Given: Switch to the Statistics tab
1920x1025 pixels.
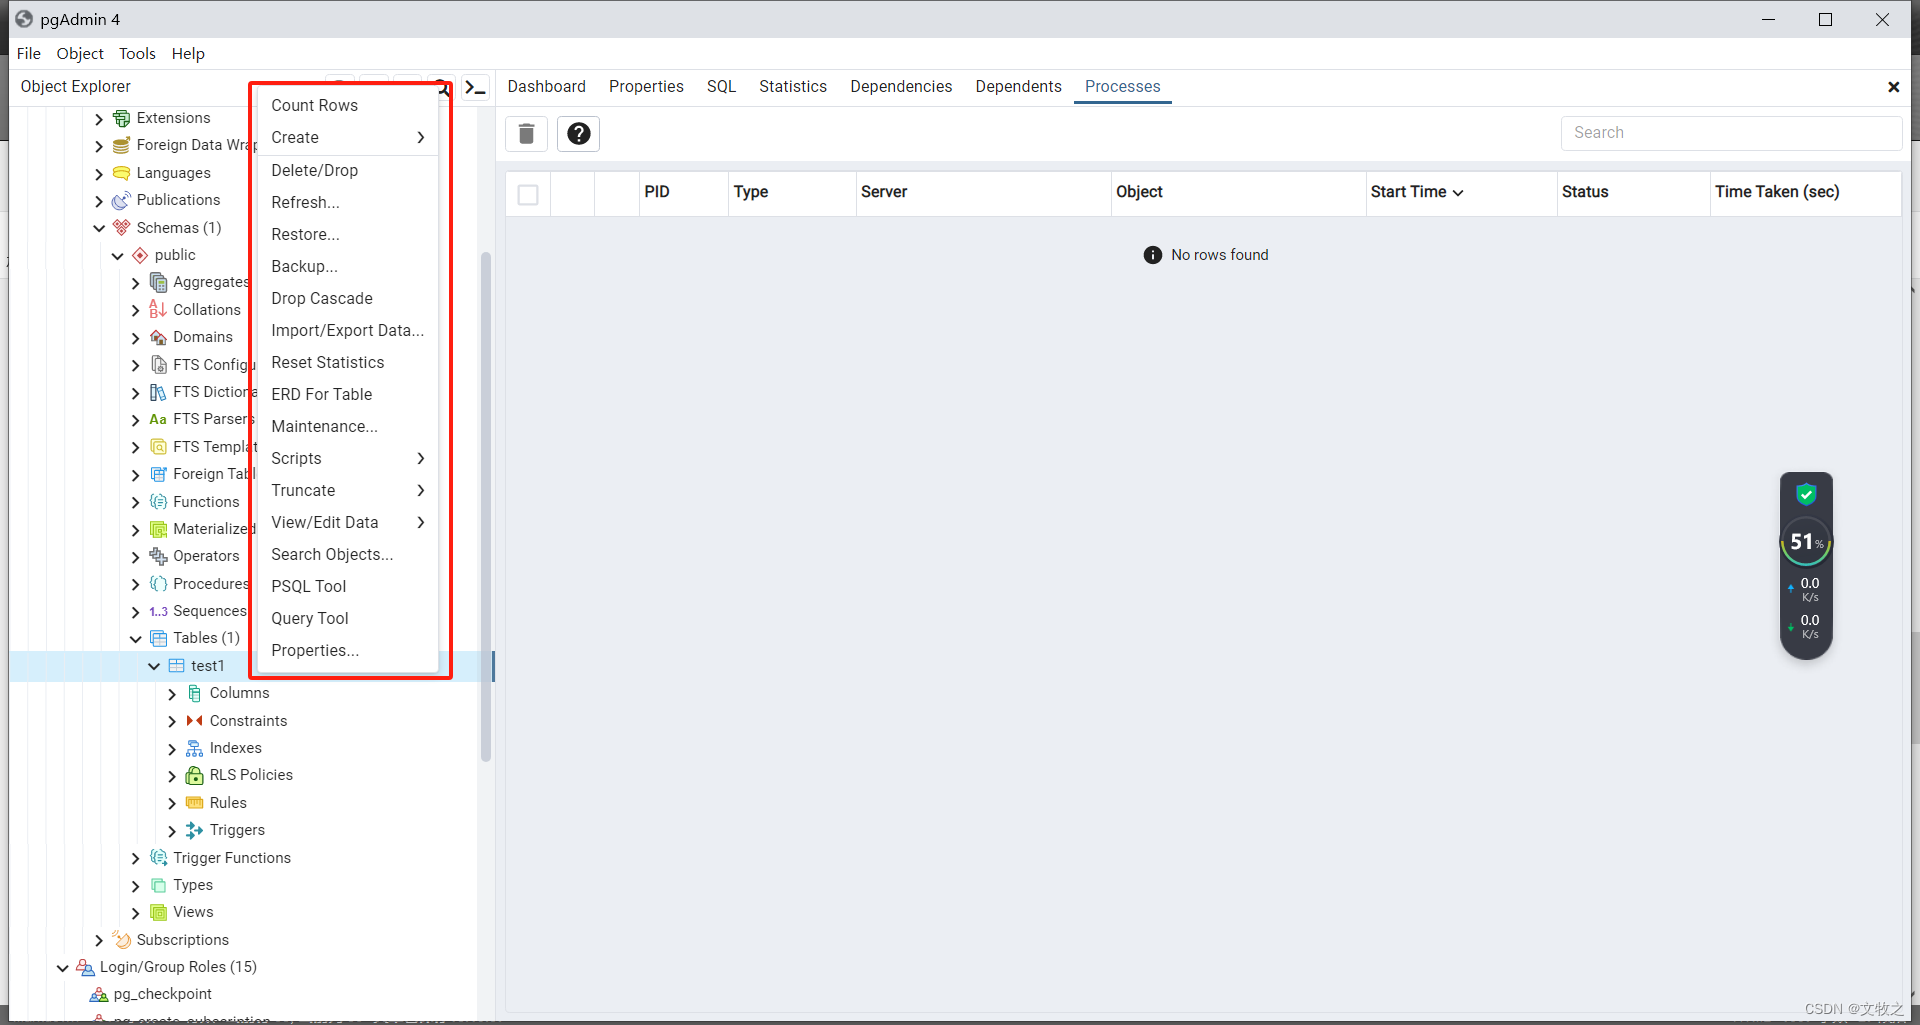Looking at the screenshot, I should click(x=792, y=86).
